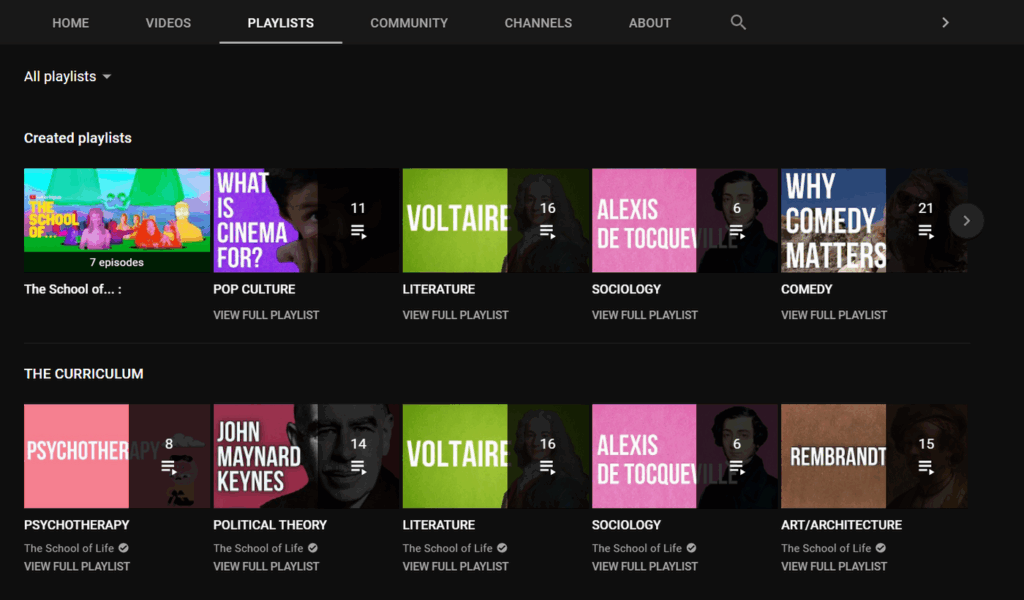
Task: Open the What Is Cinema For thumbnail
Action: tap(306, 220)
